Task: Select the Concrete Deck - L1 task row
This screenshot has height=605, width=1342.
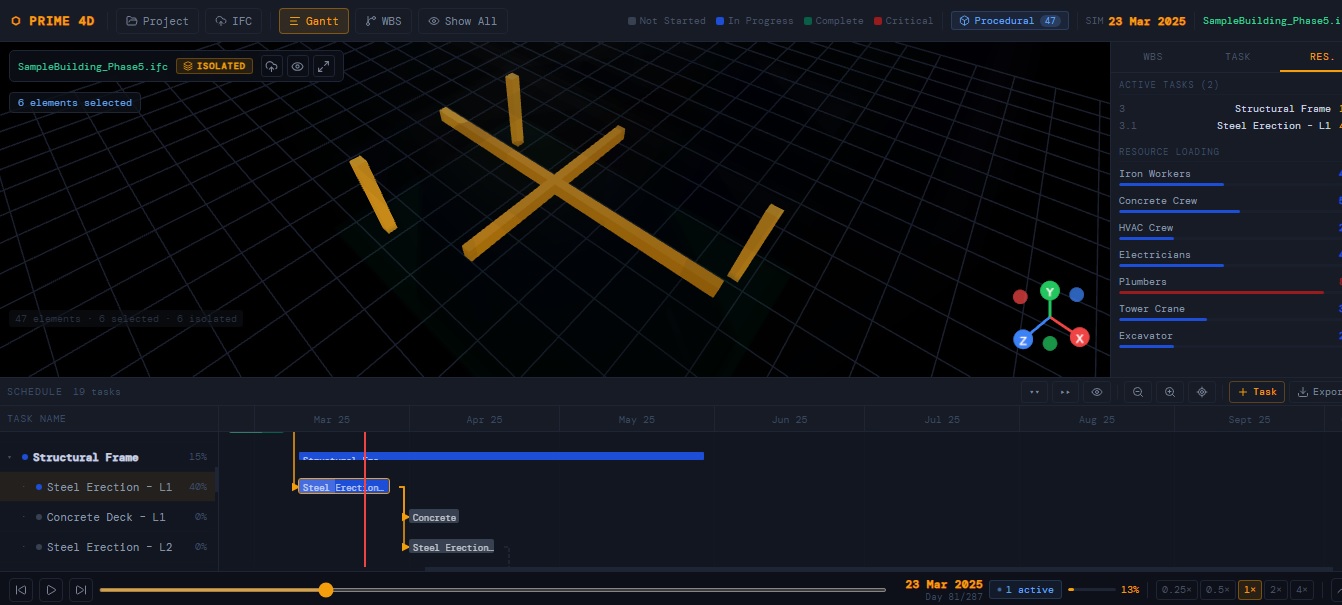Action: (109, 517)
